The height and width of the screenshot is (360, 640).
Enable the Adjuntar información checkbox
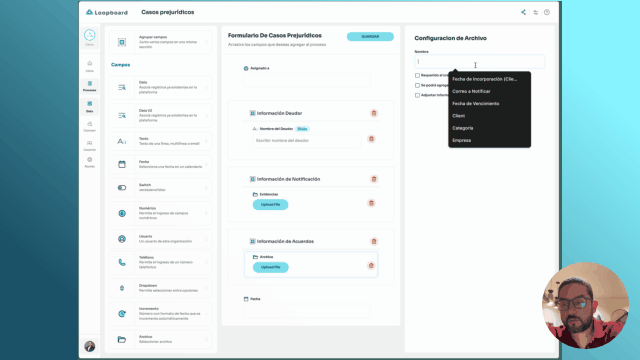pos(417,95)
